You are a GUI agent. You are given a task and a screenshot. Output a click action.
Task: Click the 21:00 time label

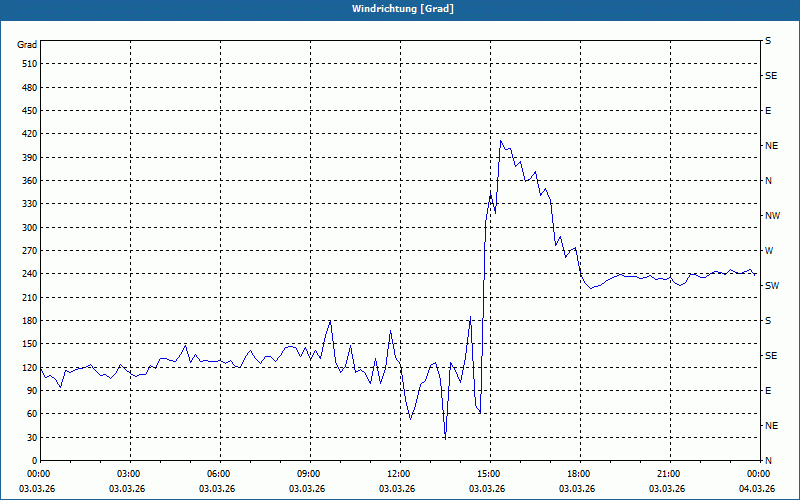(x=670, y=474)
